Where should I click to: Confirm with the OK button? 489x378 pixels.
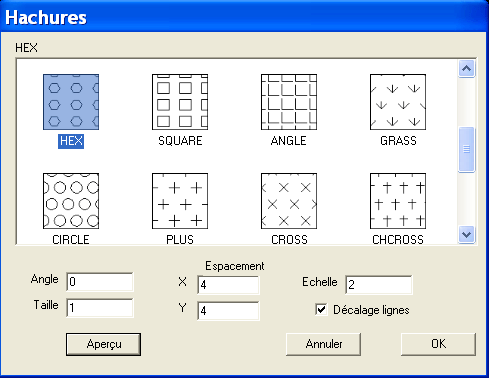coord(438,344)
